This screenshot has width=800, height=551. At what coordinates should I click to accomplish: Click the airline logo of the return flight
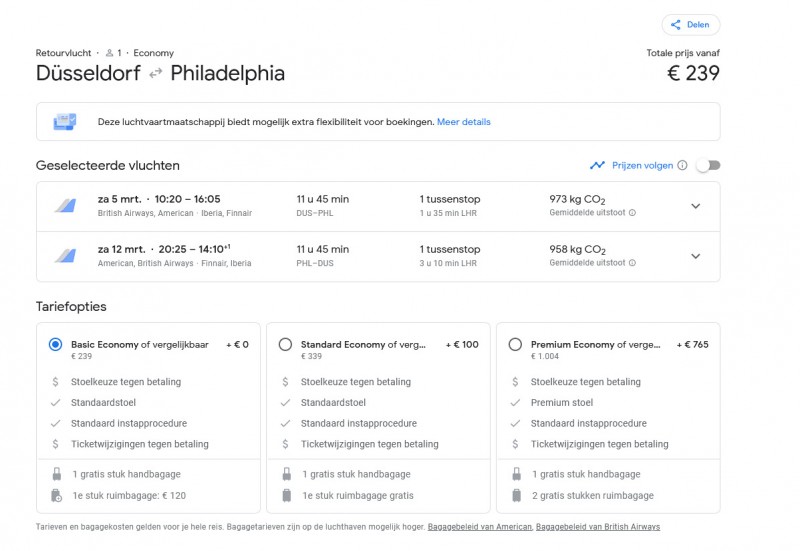[65, 256]
